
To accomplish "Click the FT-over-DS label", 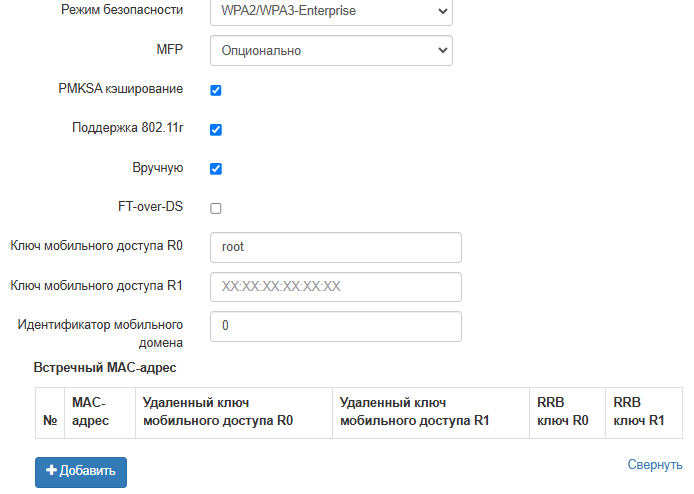I will pos(150,206).
